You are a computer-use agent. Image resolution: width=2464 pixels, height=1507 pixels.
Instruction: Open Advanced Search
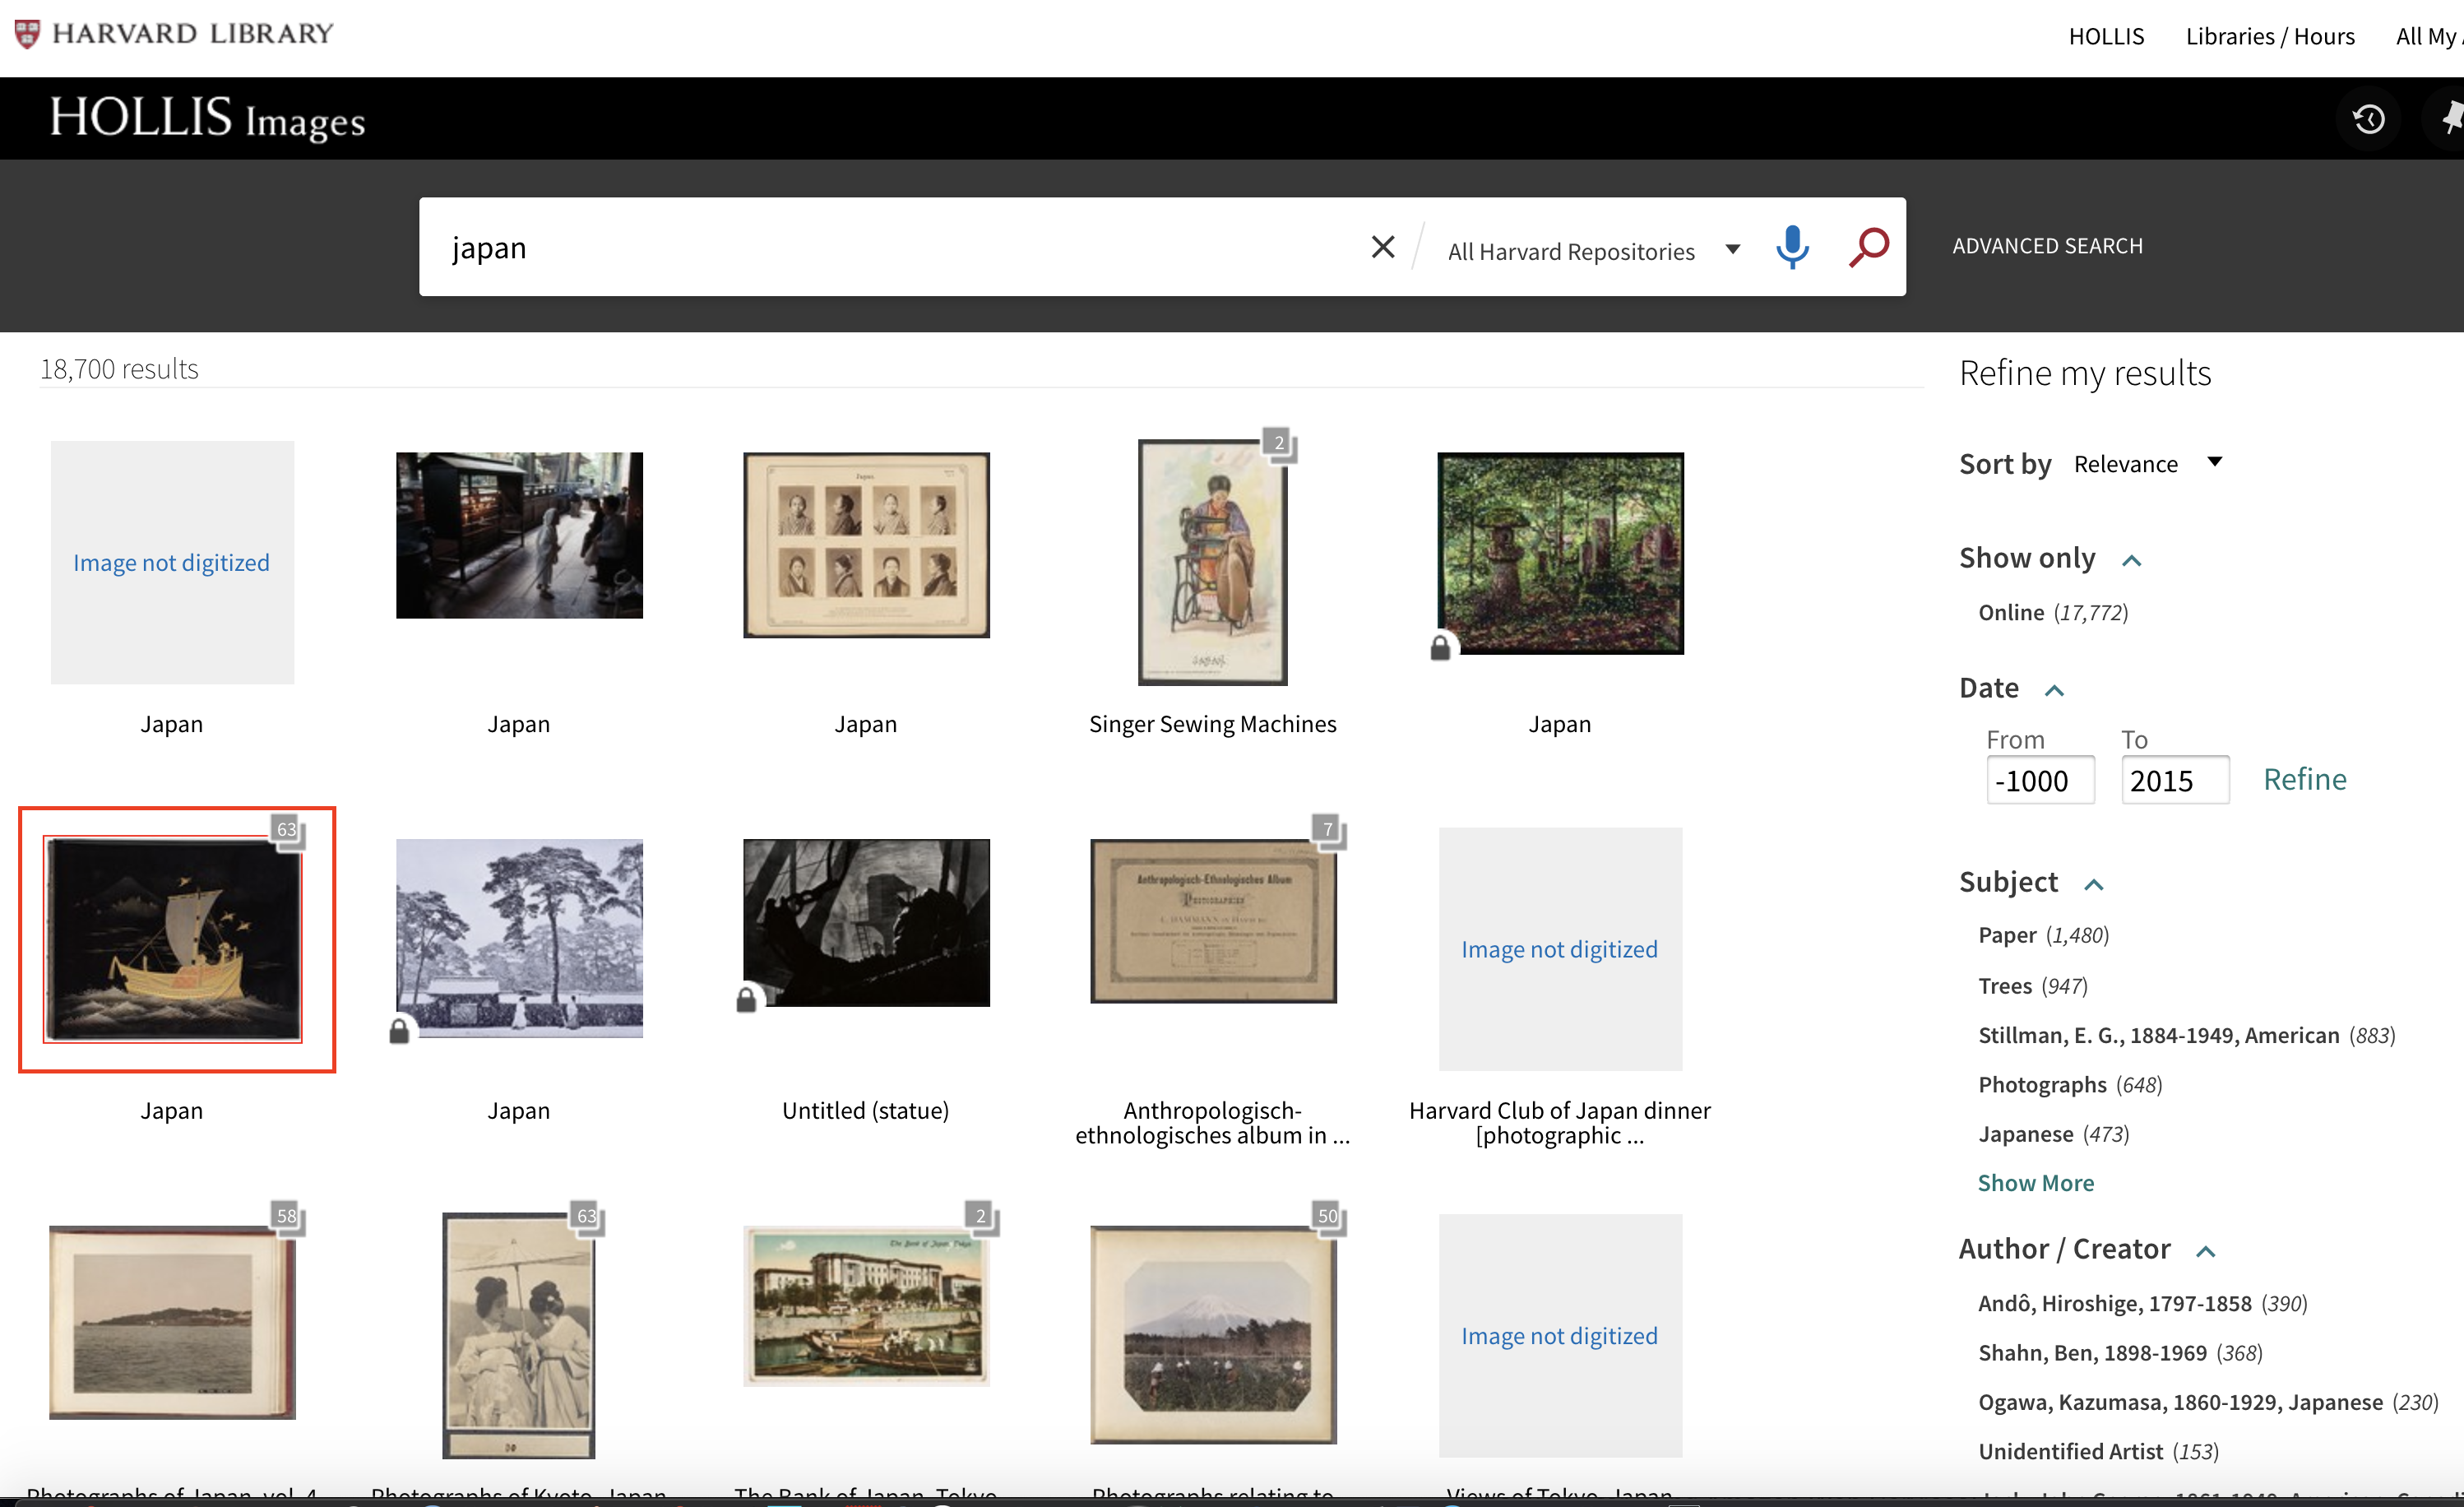[x=2048, y=245]
